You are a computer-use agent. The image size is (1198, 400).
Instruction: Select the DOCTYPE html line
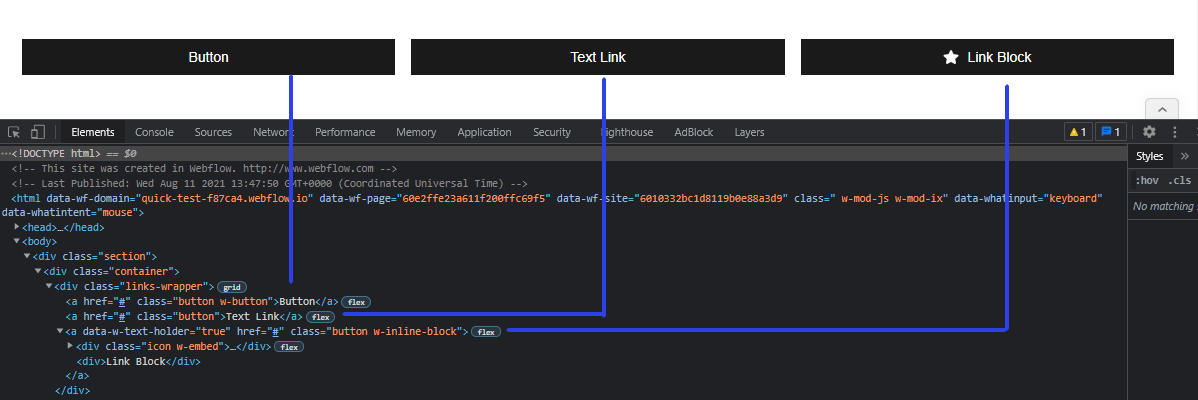click(x=564, y=153)
